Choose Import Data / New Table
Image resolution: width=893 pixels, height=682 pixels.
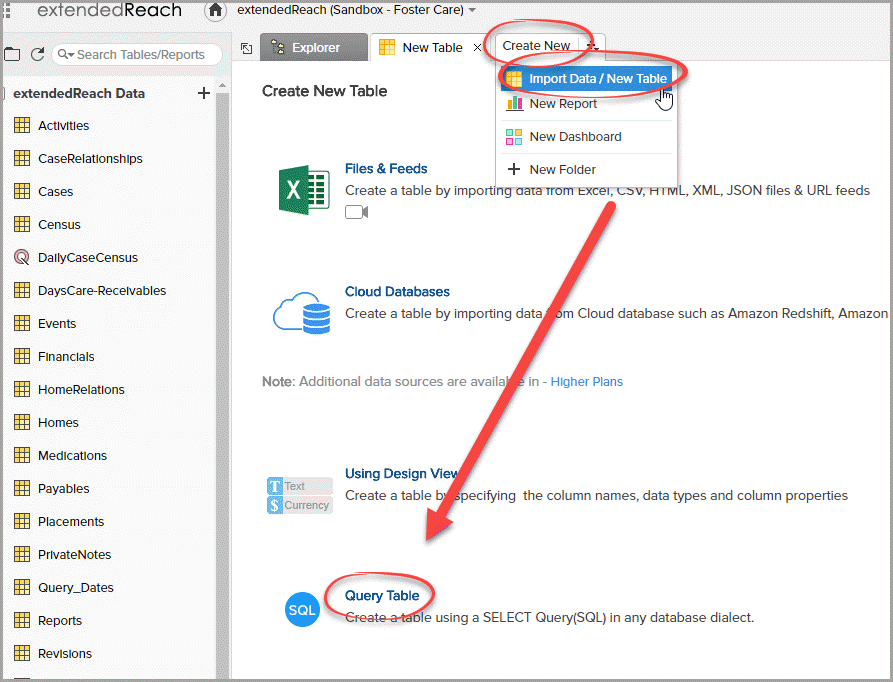pyautogui.click(x=586, y=79)
